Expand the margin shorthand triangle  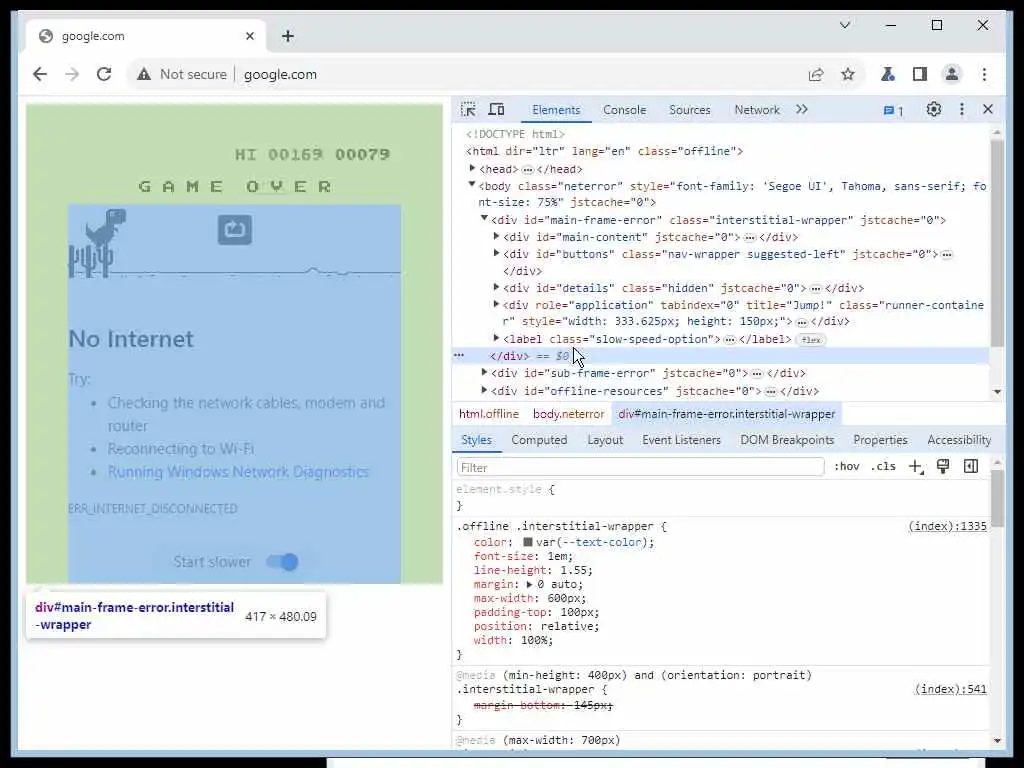tap(530, 584)
